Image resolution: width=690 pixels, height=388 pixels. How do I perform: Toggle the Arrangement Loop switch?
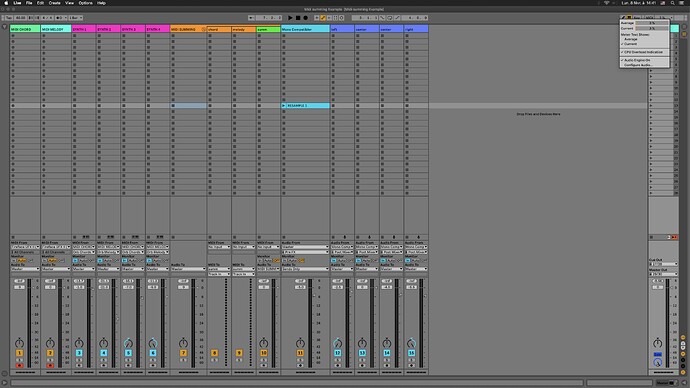tap(389, 18)
